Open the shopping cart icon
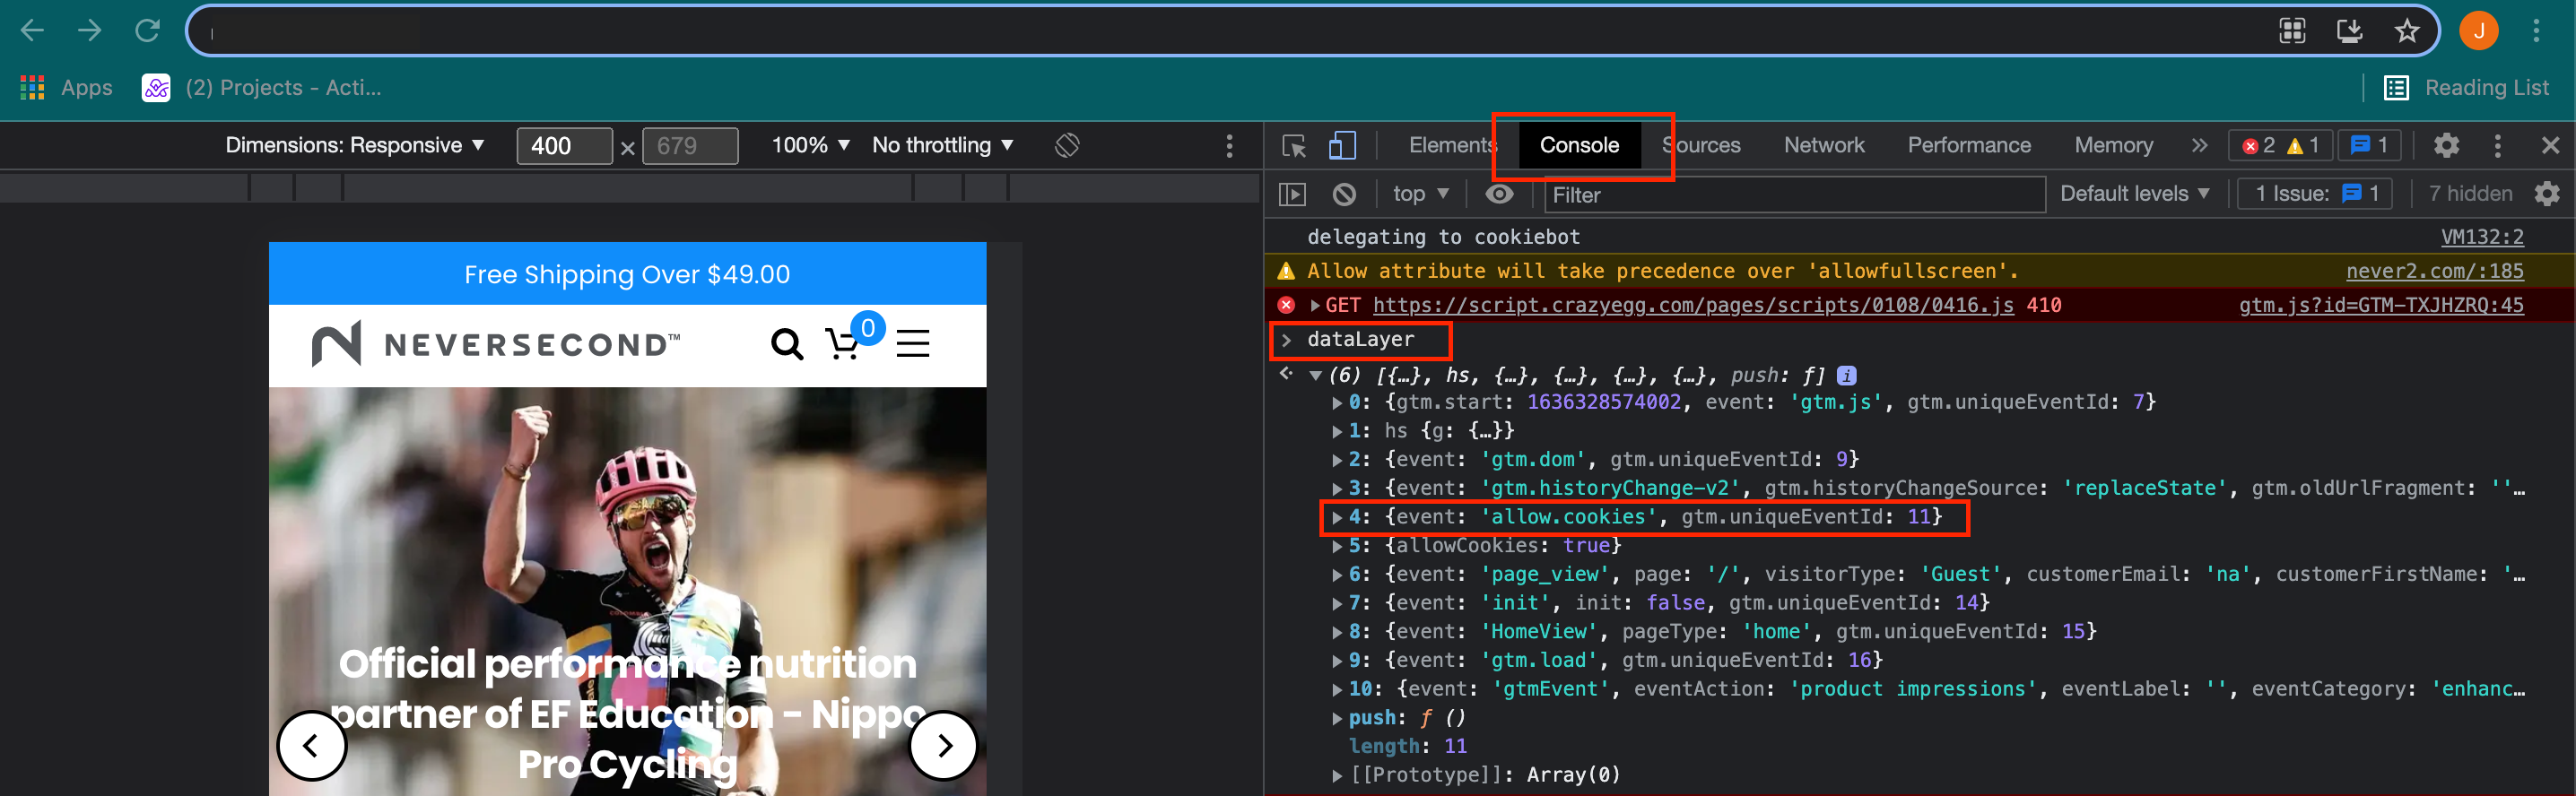The image size is (2576, 796). pyautogui.click(x=843, y=344)
